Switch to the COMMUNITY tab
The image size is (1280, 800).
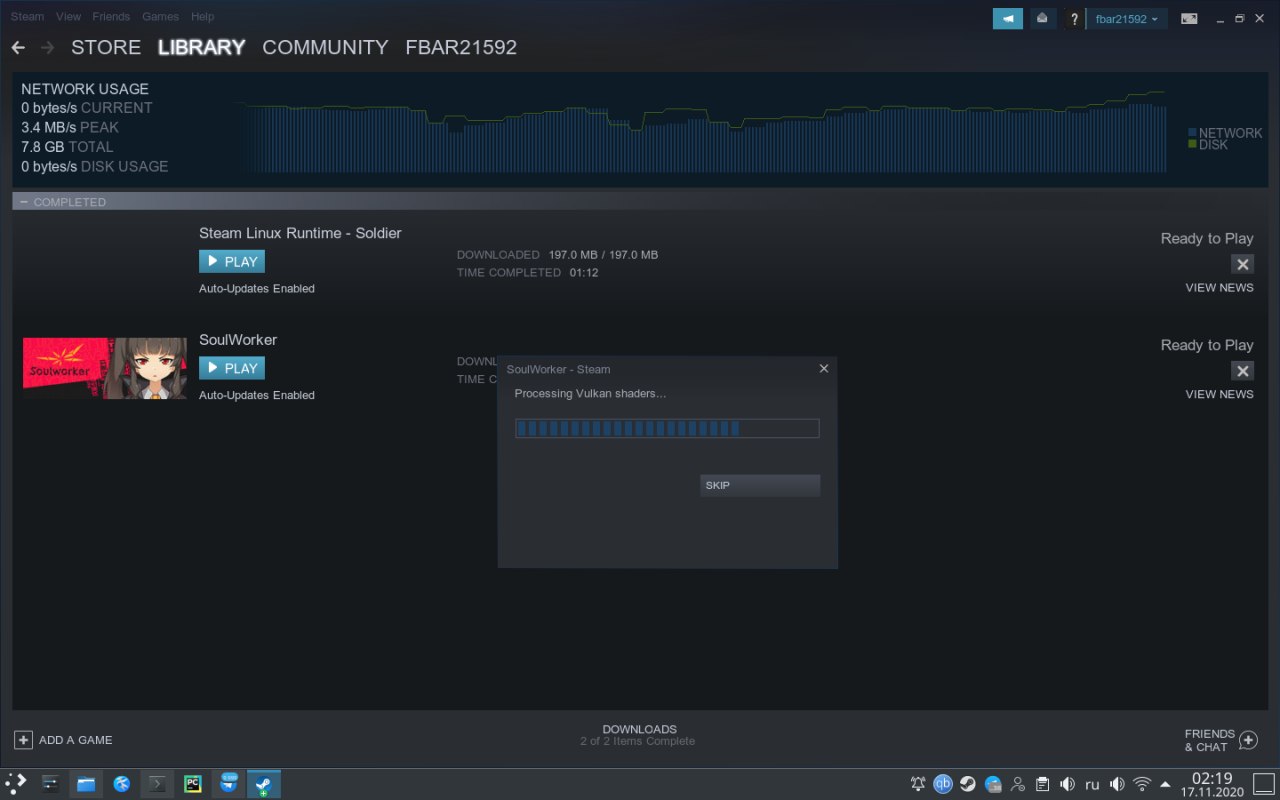pyautogui.click(x=325, y=47)
